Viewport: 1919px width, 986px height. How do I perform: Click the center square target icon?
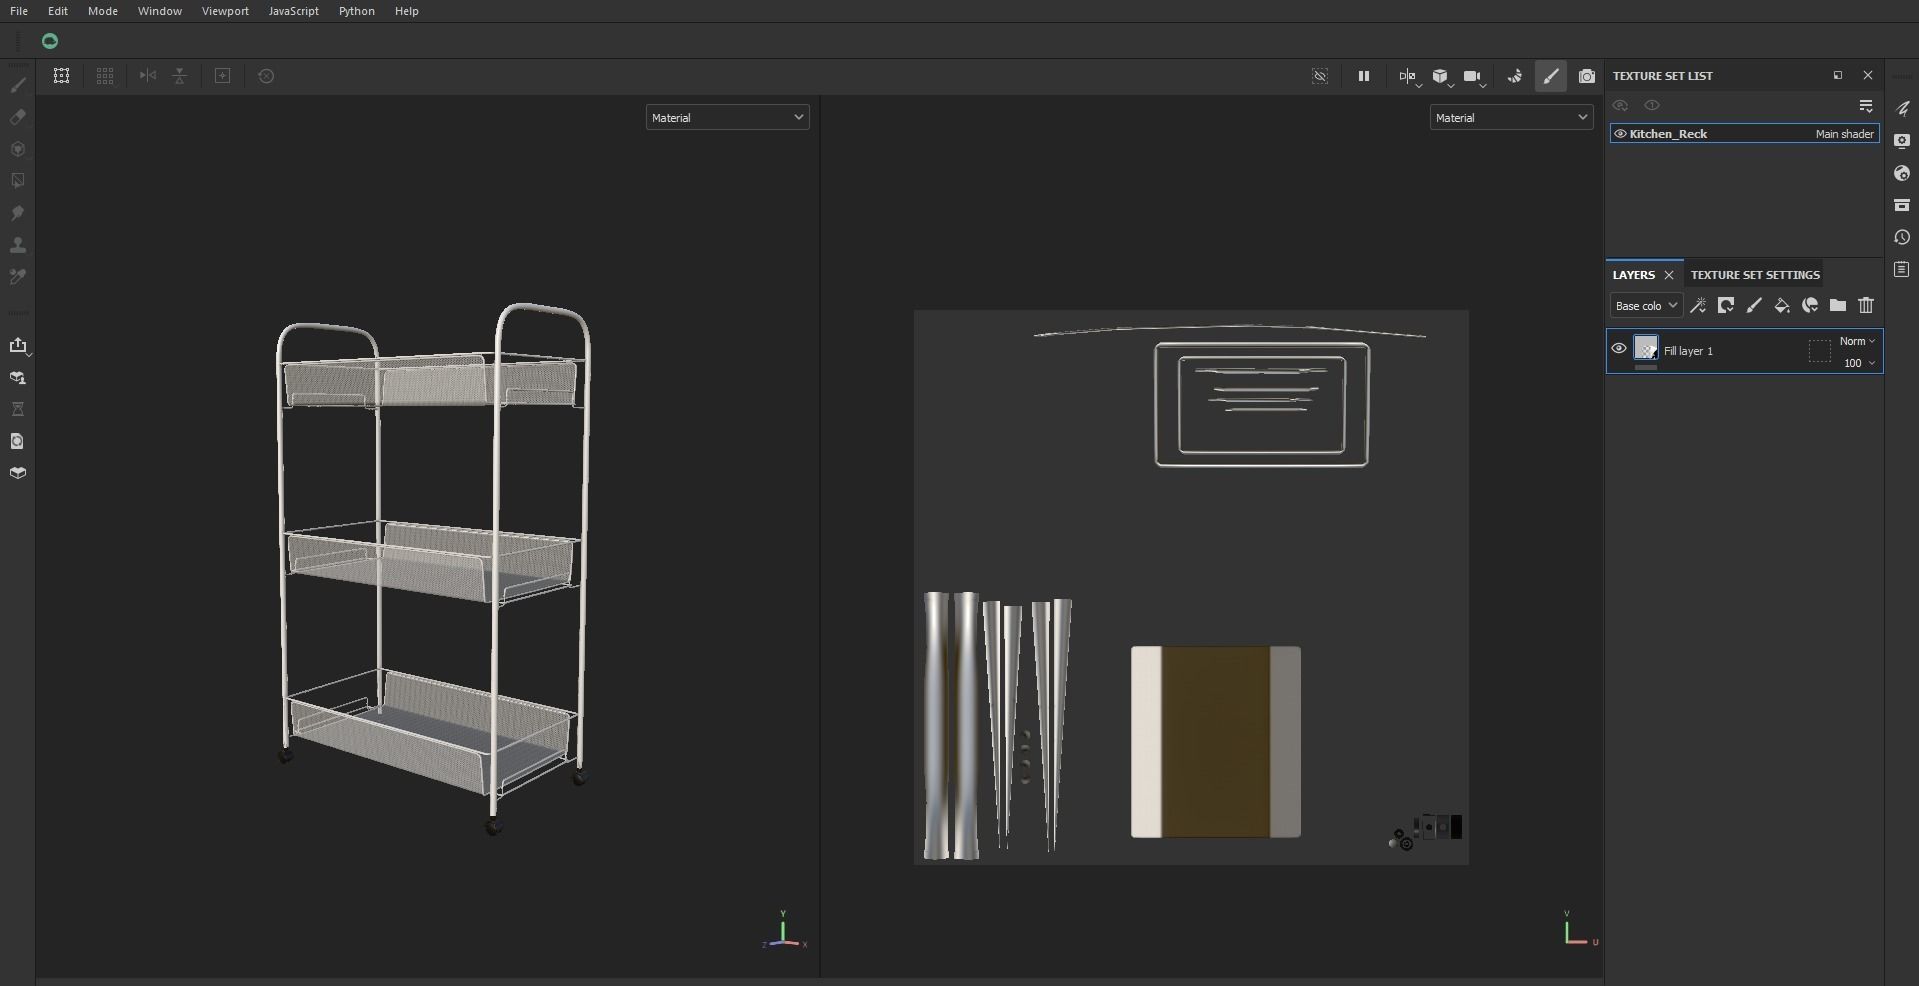[x=223, y=76]
